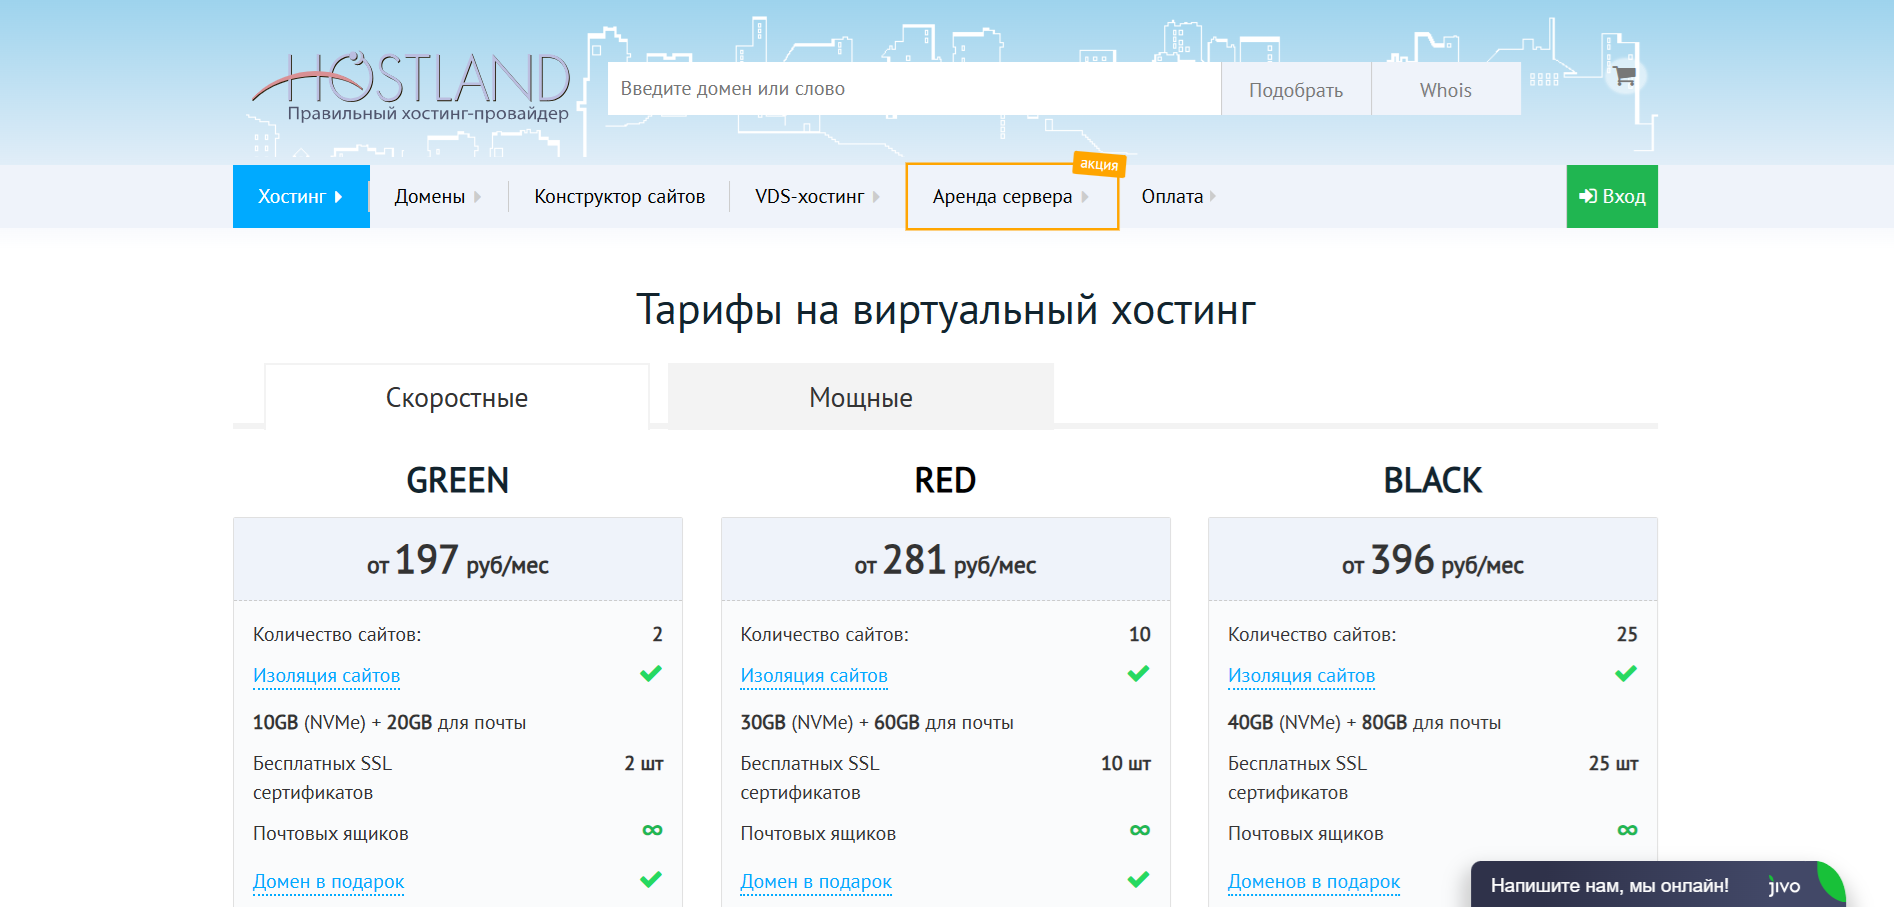The image size is (1894, 912).
Task: Expand the VDS-хостинг dropdown
Action: coord(816,197)
